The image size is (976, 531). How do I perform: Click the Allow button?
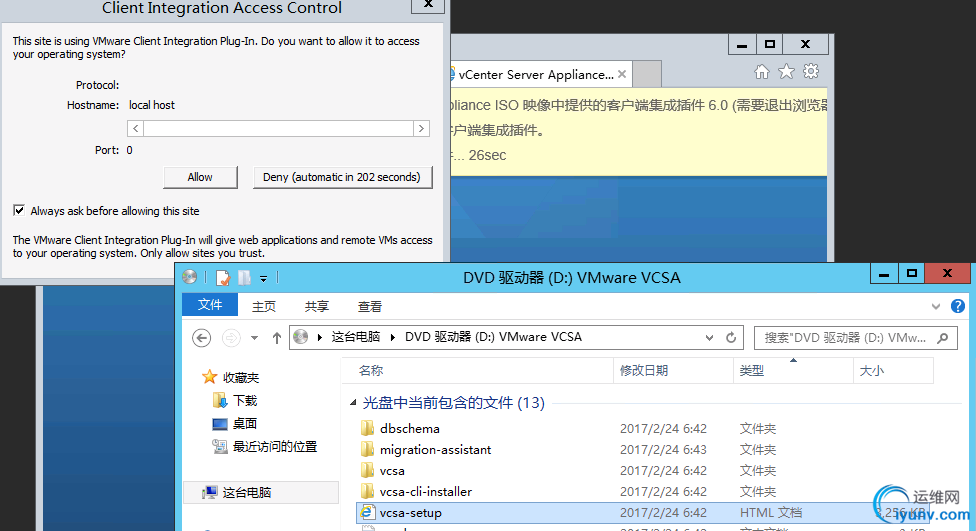(200, 177)
